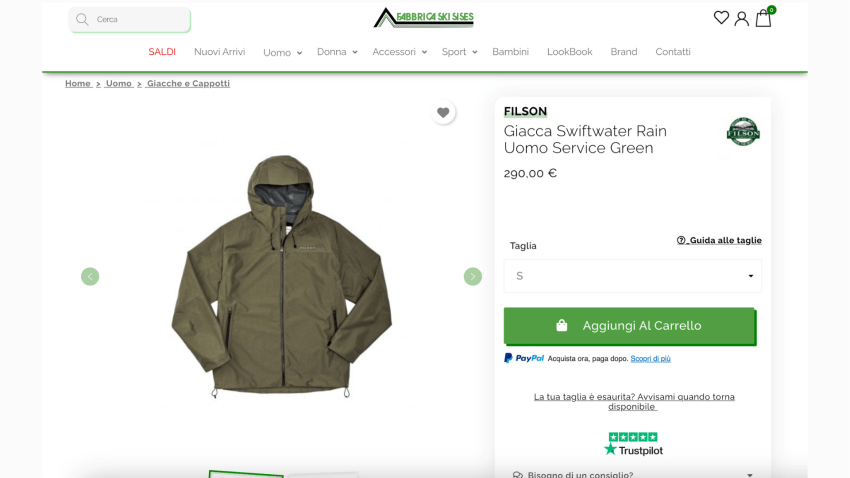Expand Bisogno di un consiglio section
The width and height of the screenshot is (850, 478).
(x=633, y=474)
